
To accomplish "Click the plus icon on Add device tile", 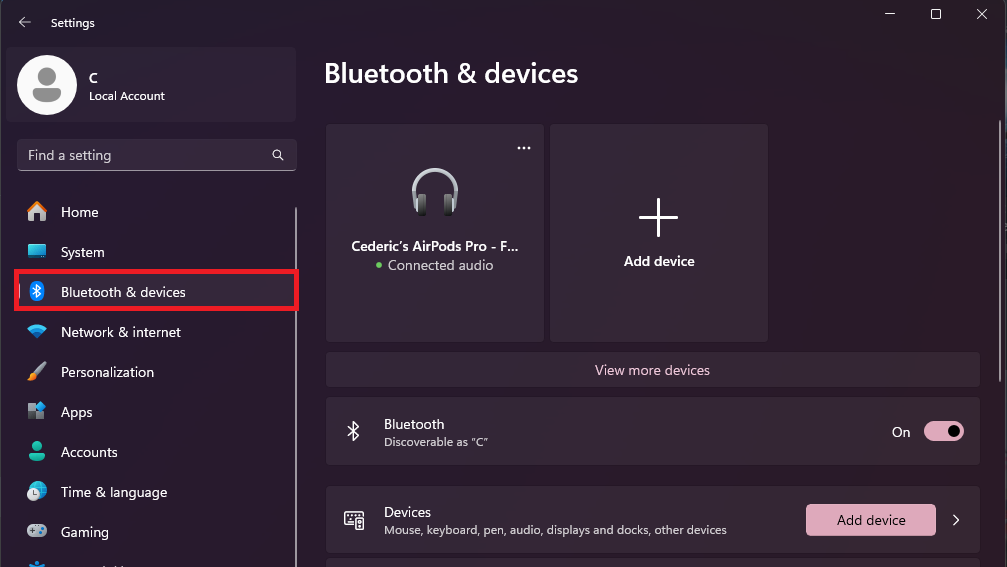I will (x=658, y=217).
